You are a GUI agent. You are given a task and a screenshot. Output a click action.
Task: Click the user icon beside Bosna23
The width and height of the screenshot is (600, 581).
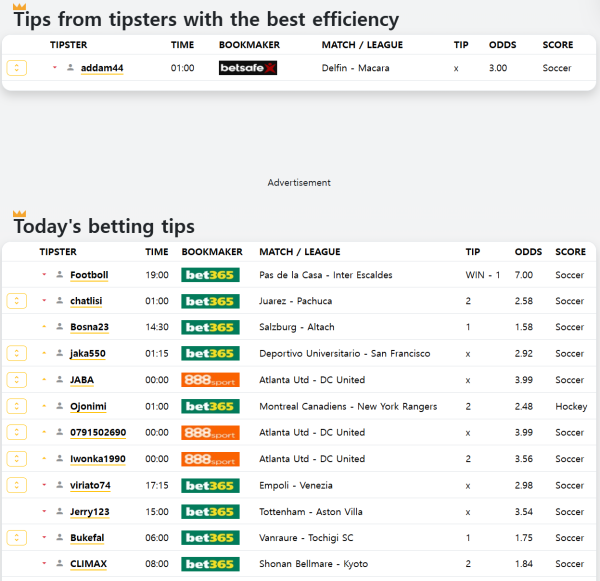coord(60,327)
